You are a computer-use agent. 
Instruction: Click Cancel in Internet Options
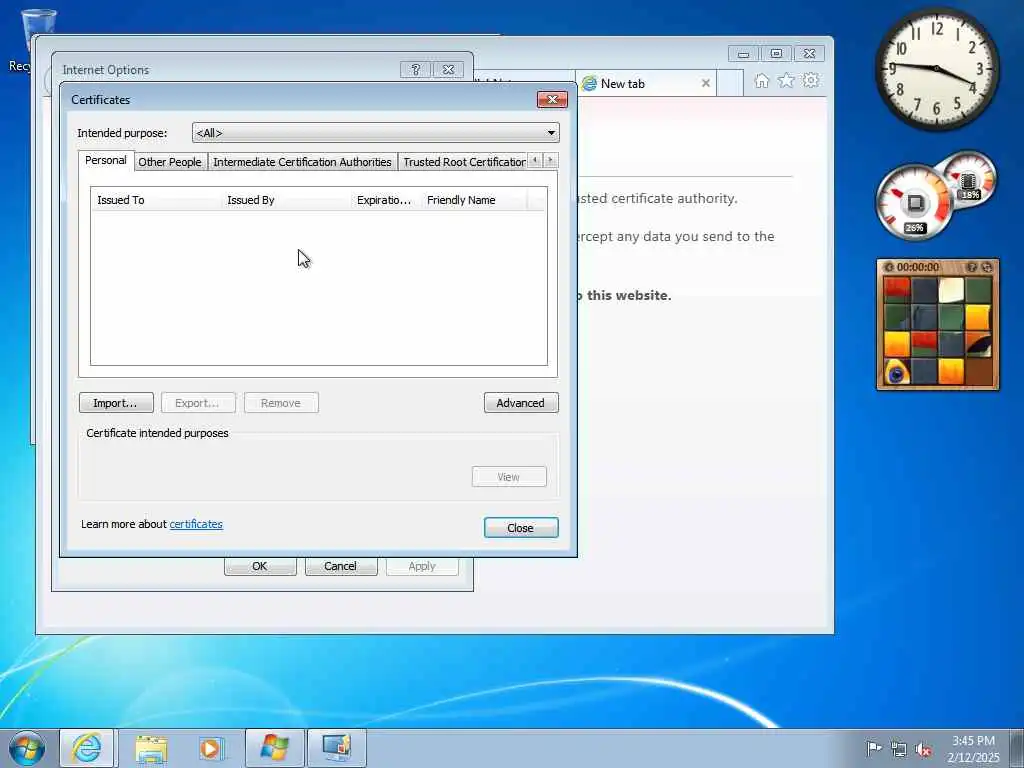click(x=341, y=566)
